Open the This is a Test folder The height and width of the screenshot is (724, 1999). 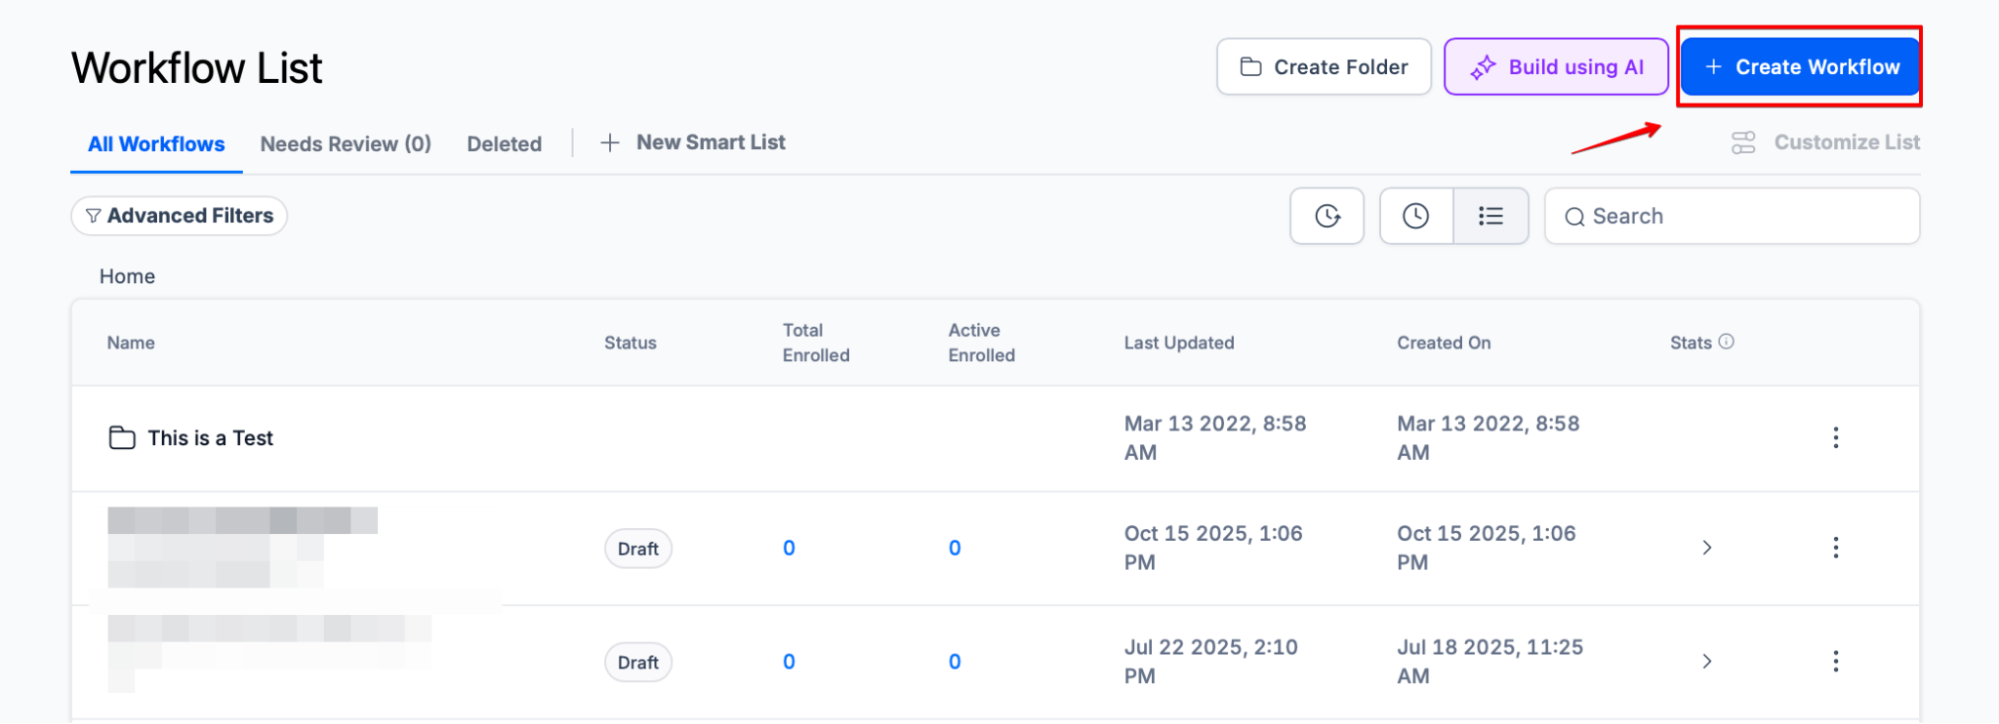pos(210,438)
